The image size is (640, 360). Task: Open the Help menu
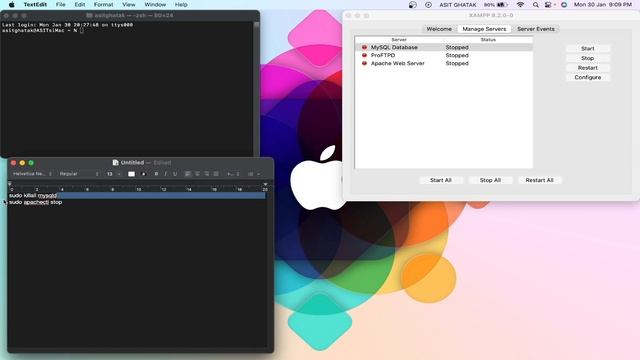click(x=181, y=5)
